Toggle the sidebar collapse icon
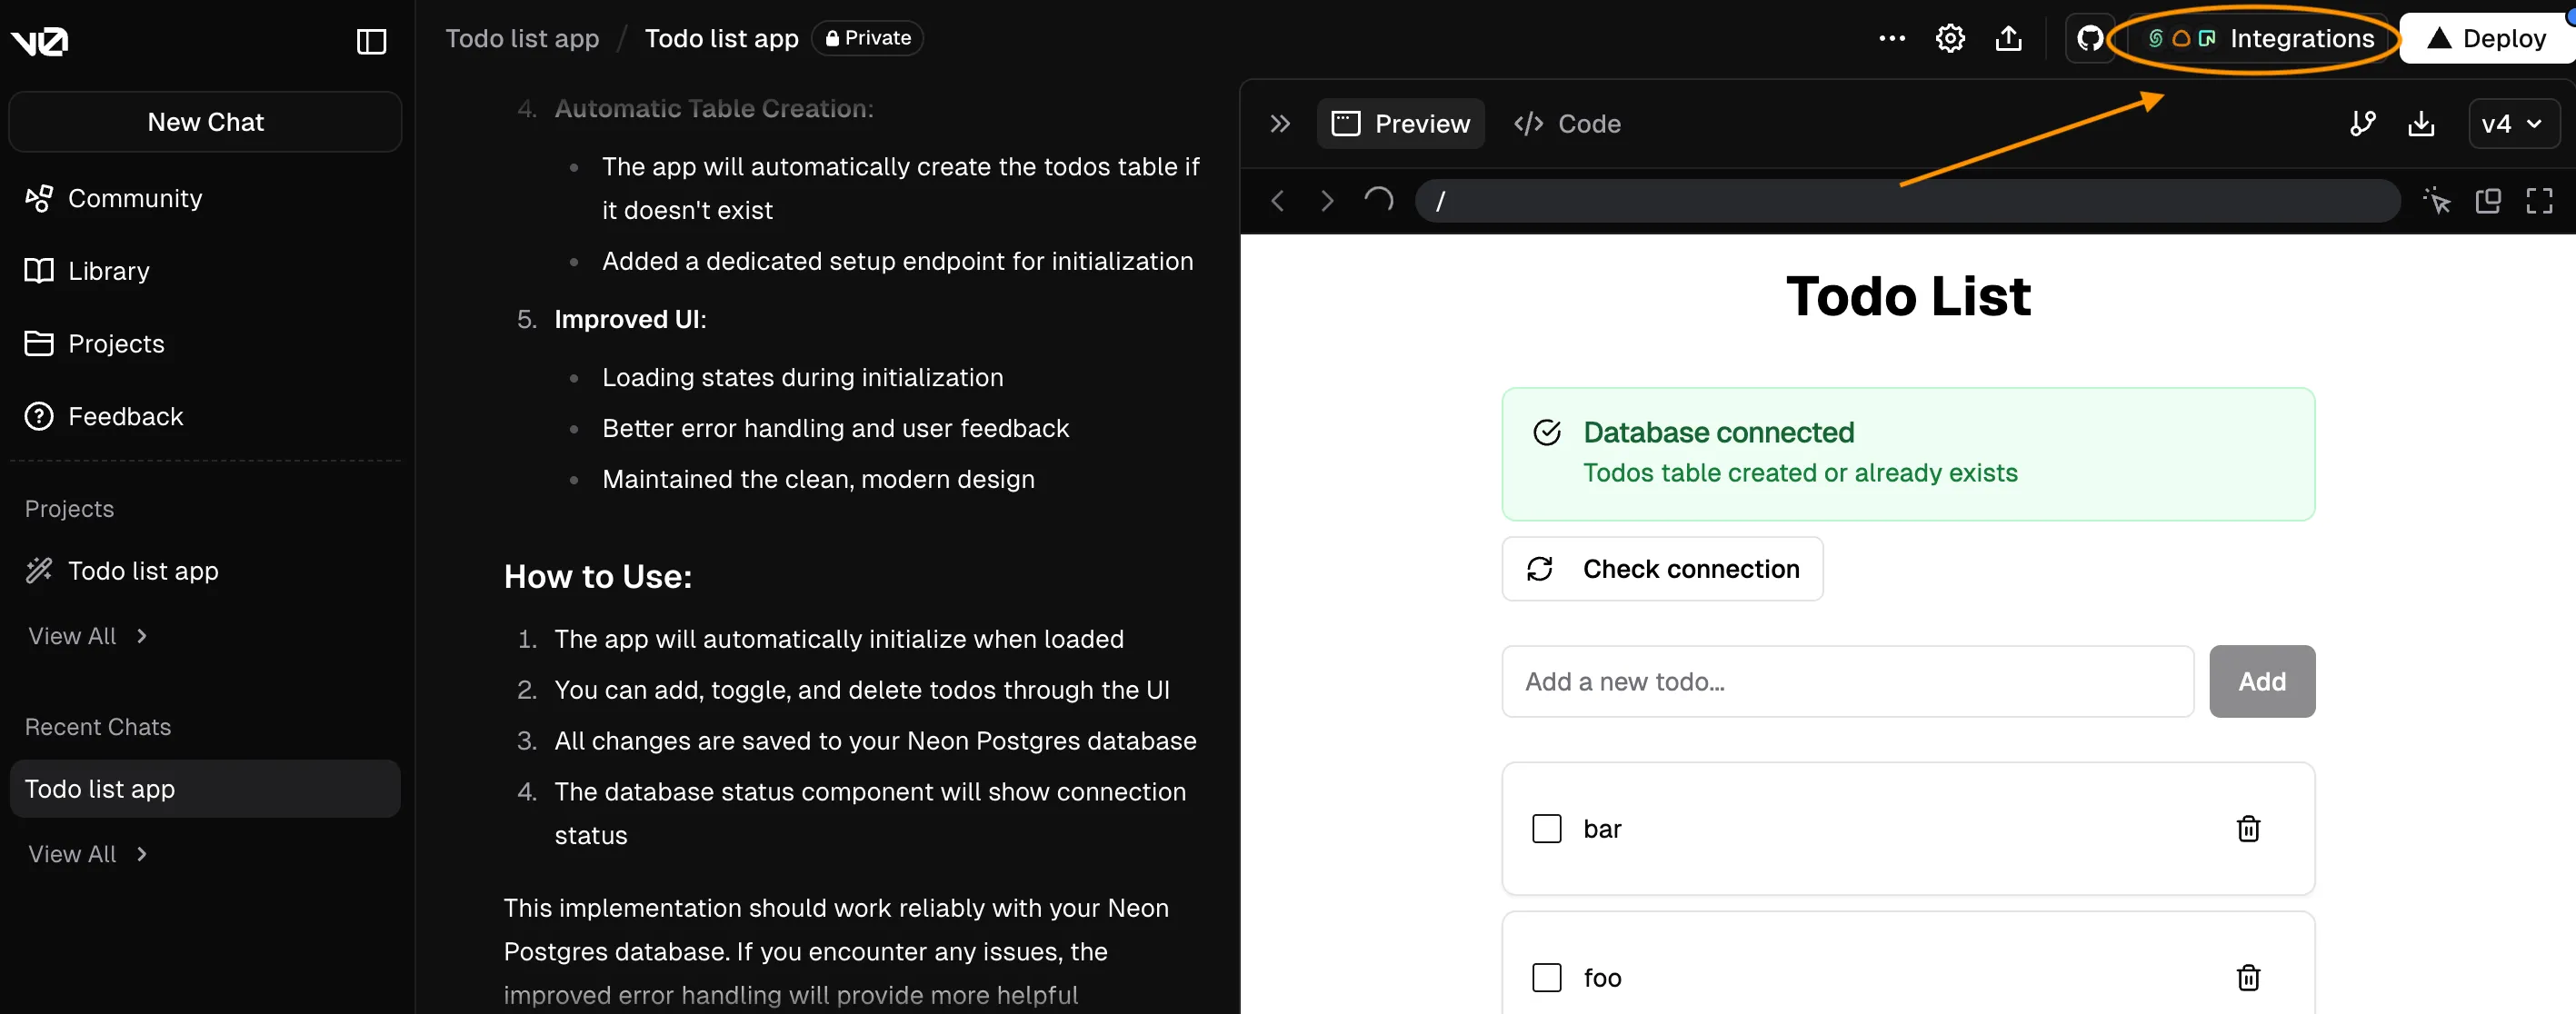The height and width of the screenshot is (1014, 2576). click(370, 42)
